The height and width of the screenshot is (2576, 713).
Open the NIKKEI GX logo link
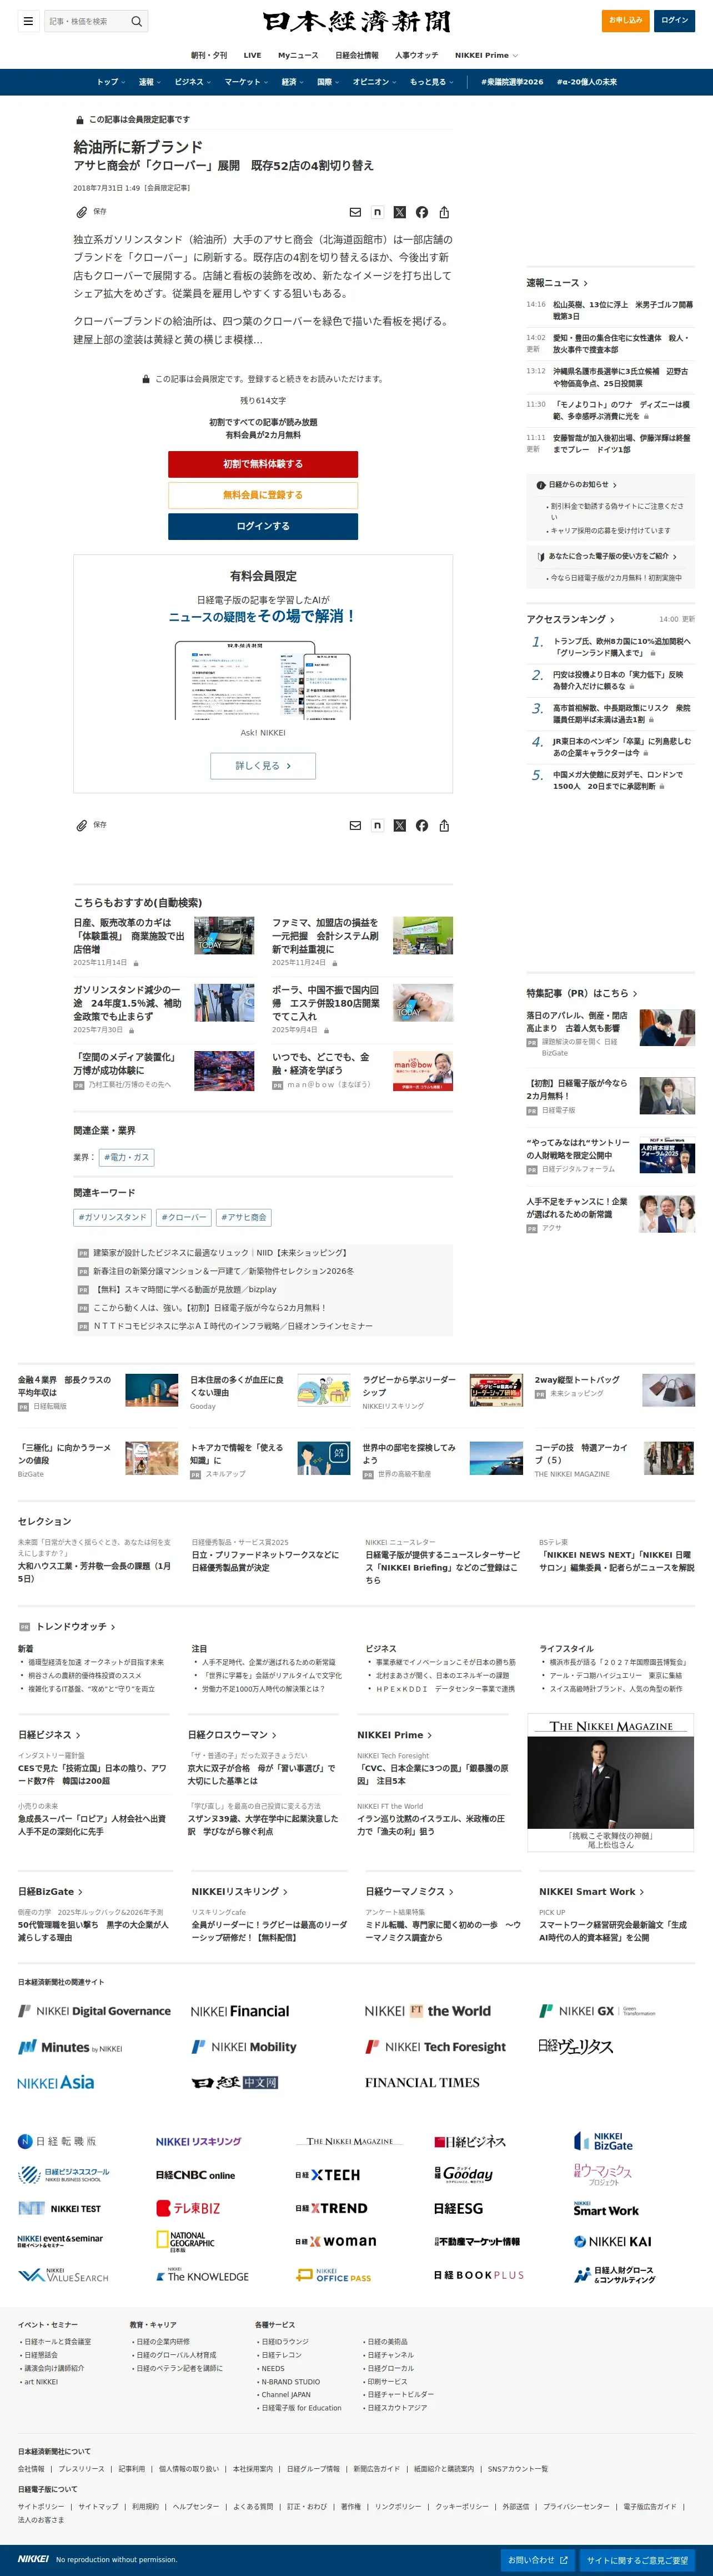click(x=597, y=2010)
